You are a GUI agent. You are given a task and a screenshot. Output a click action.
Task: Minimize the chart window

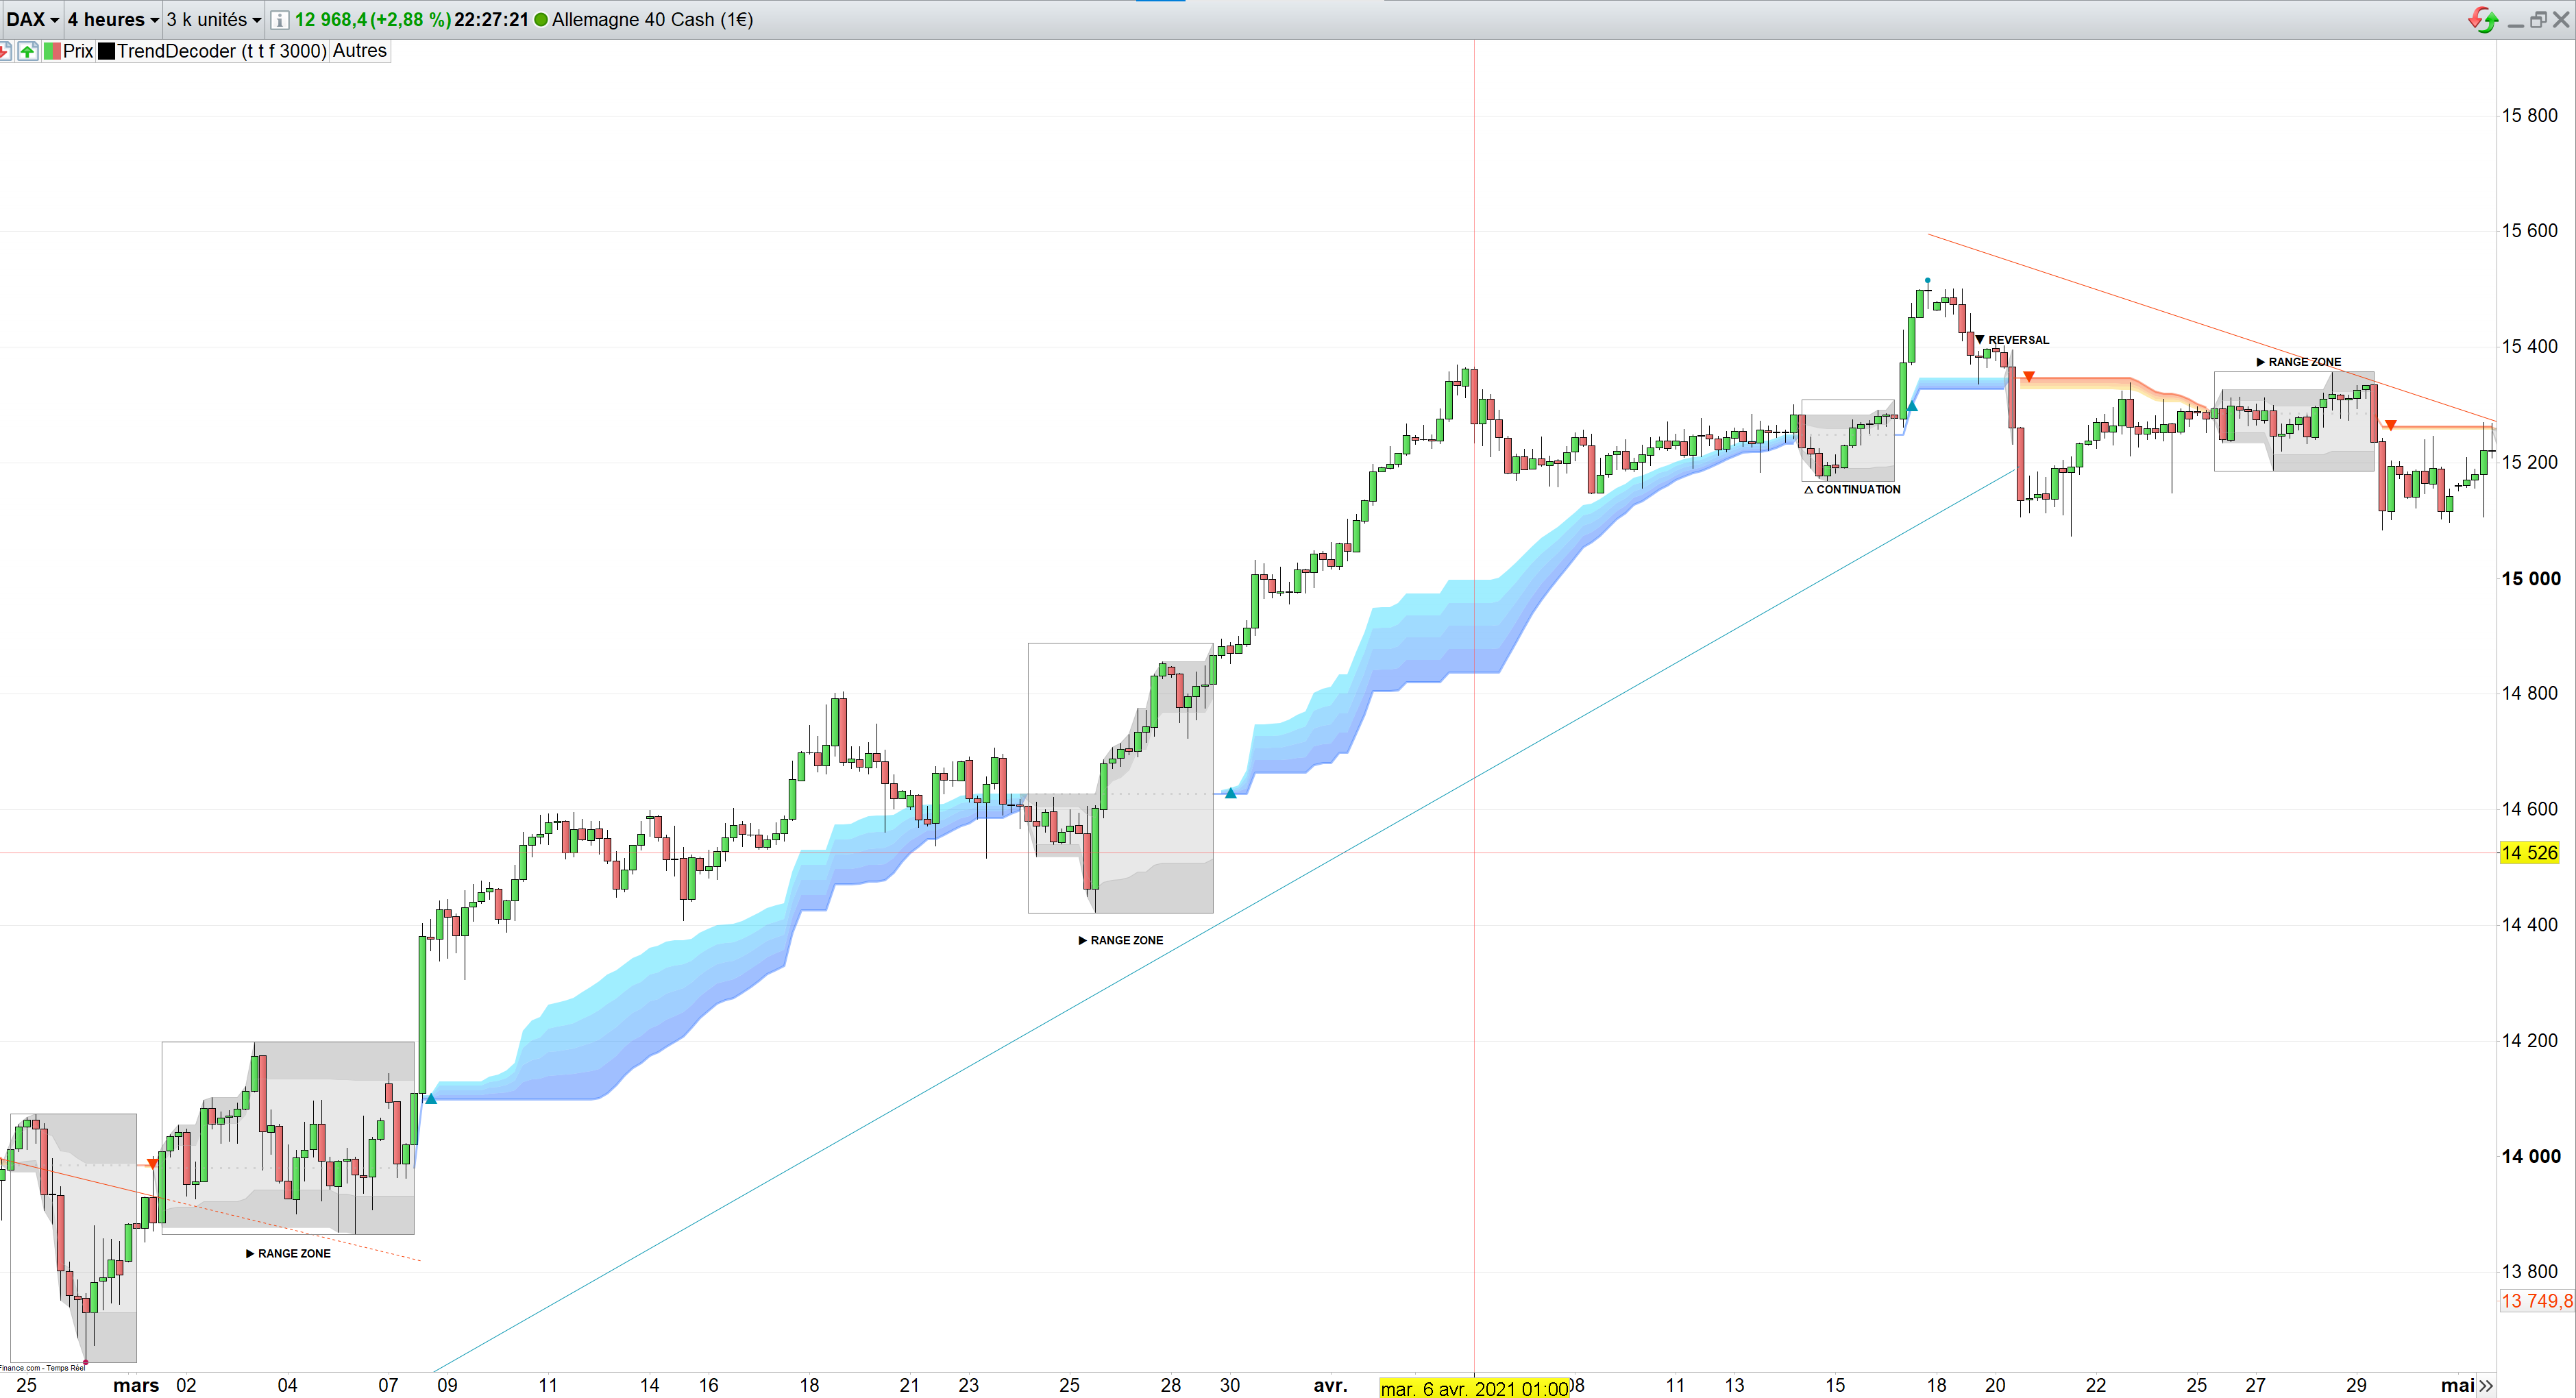click(x=2516, y=22)
